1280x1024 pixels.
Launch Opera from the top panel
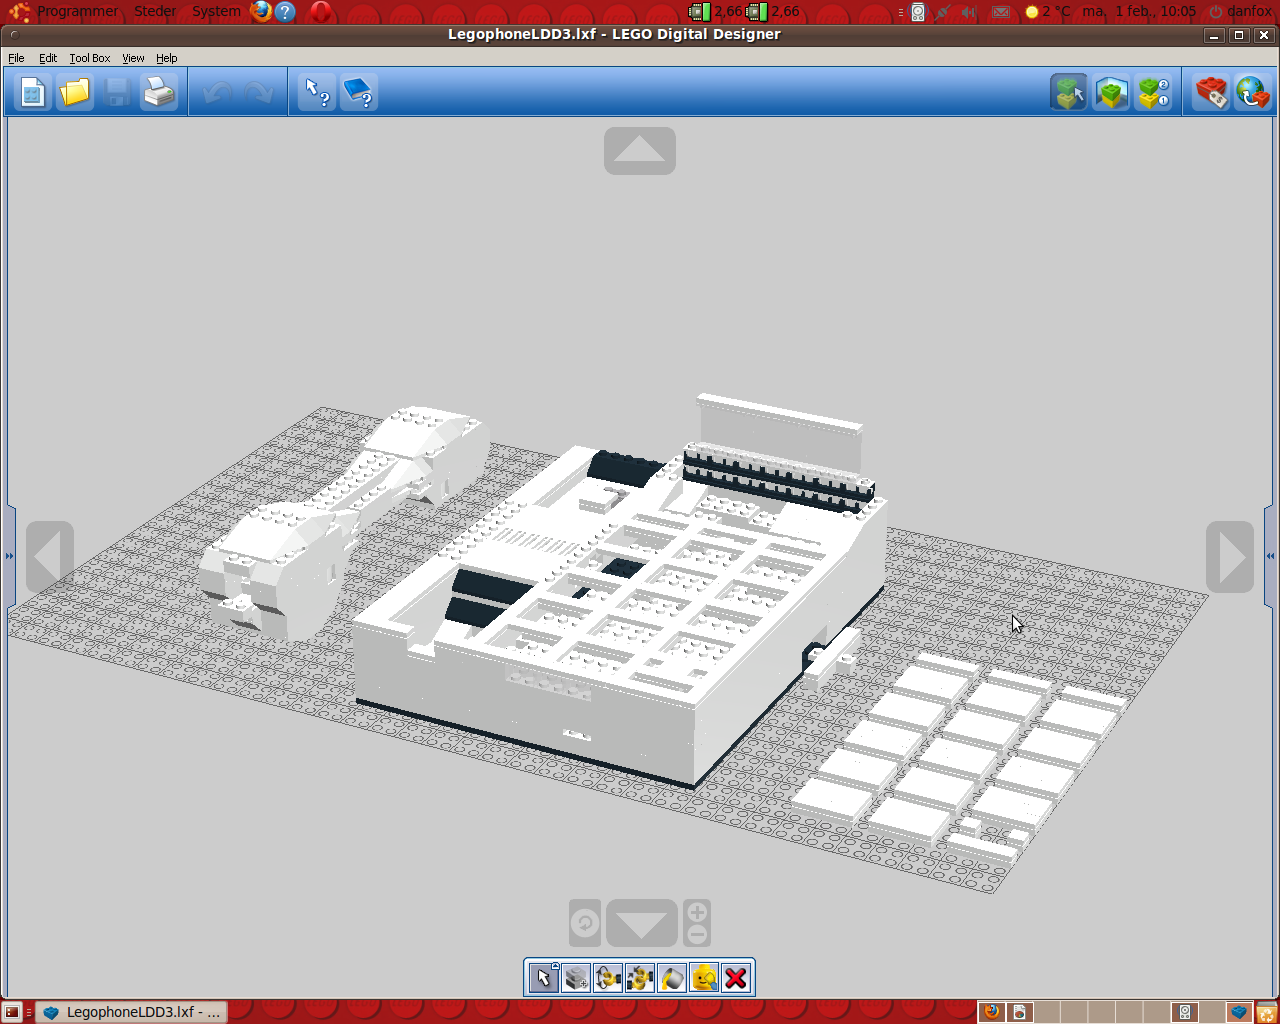pyautogui.click(x=320, y=11)
